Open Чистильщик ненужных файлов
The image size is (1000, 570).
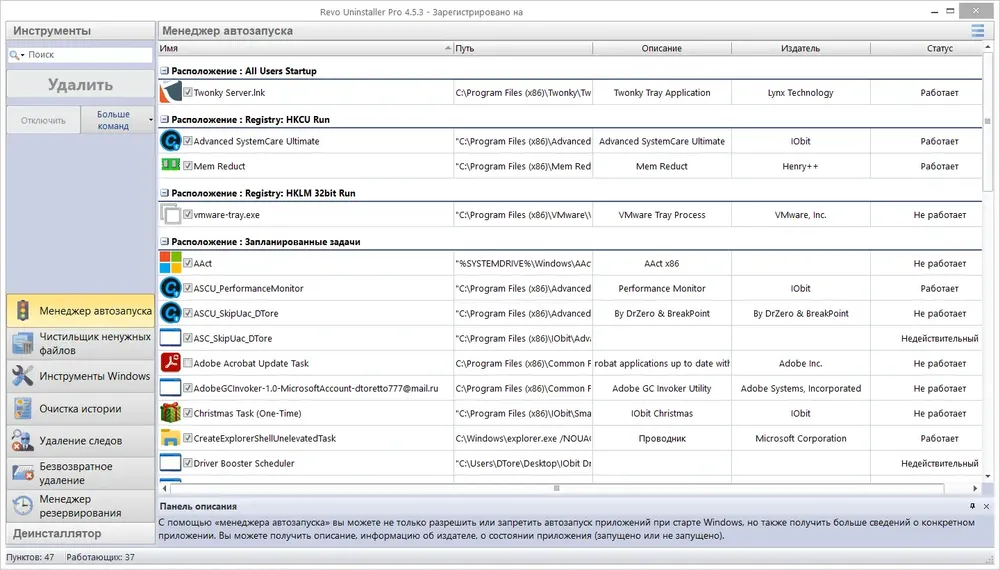coord(80,343)
